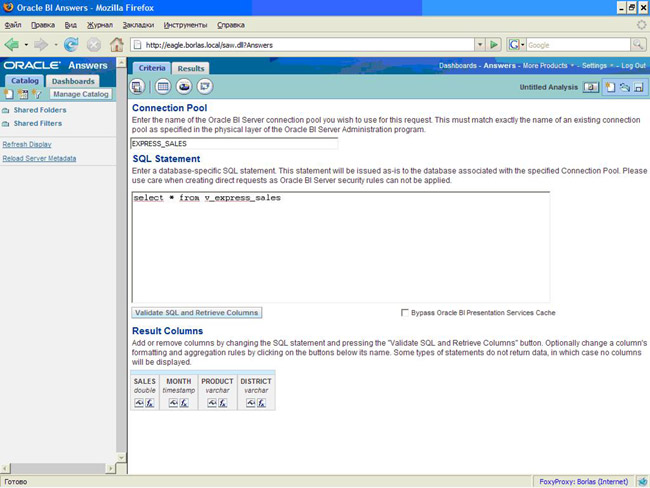
Task: Open the Инструменты menu
Action: click(187, 23)
